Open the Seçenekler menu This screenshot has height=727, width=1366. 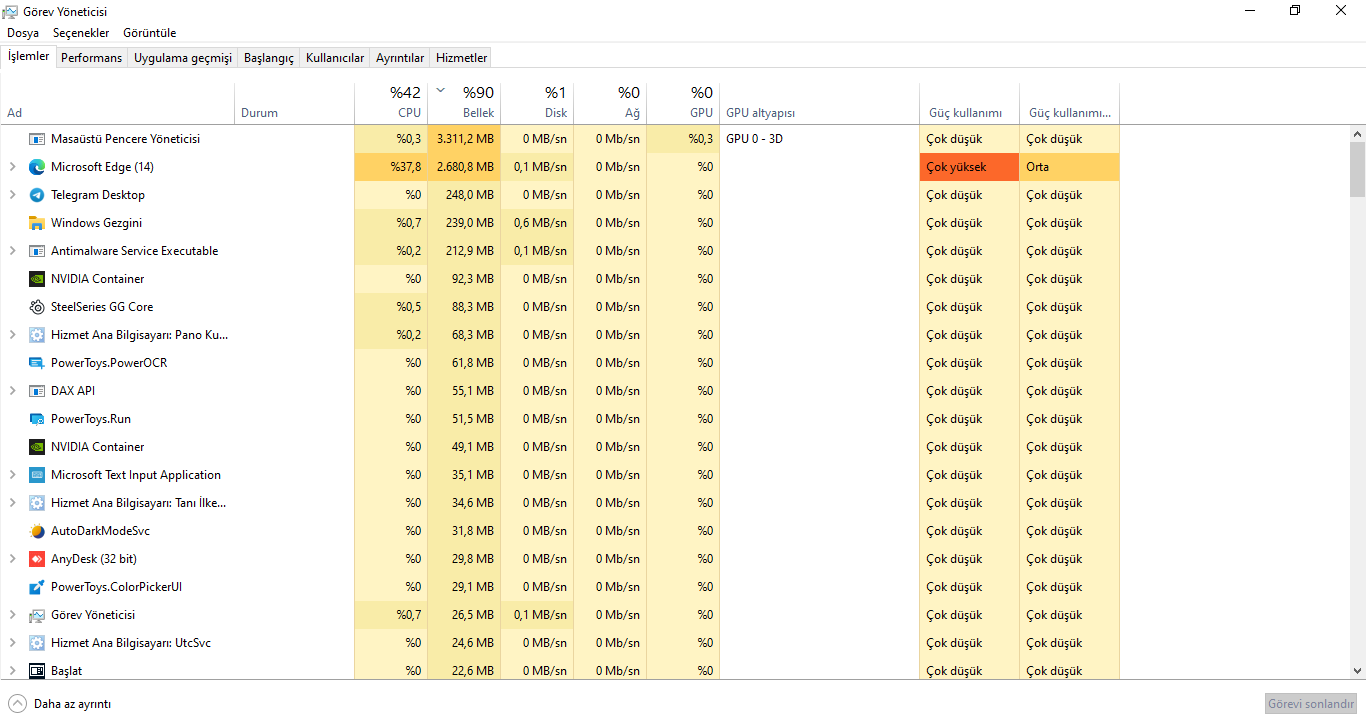[x=81, y=33]
